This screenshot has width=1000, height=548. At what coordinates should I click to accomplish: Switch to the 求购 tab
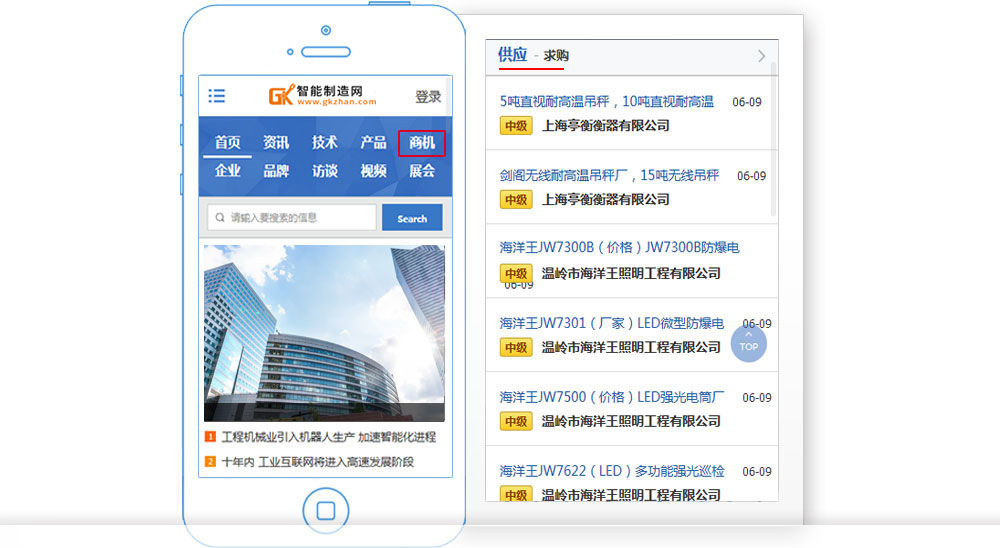pos(556,56)
